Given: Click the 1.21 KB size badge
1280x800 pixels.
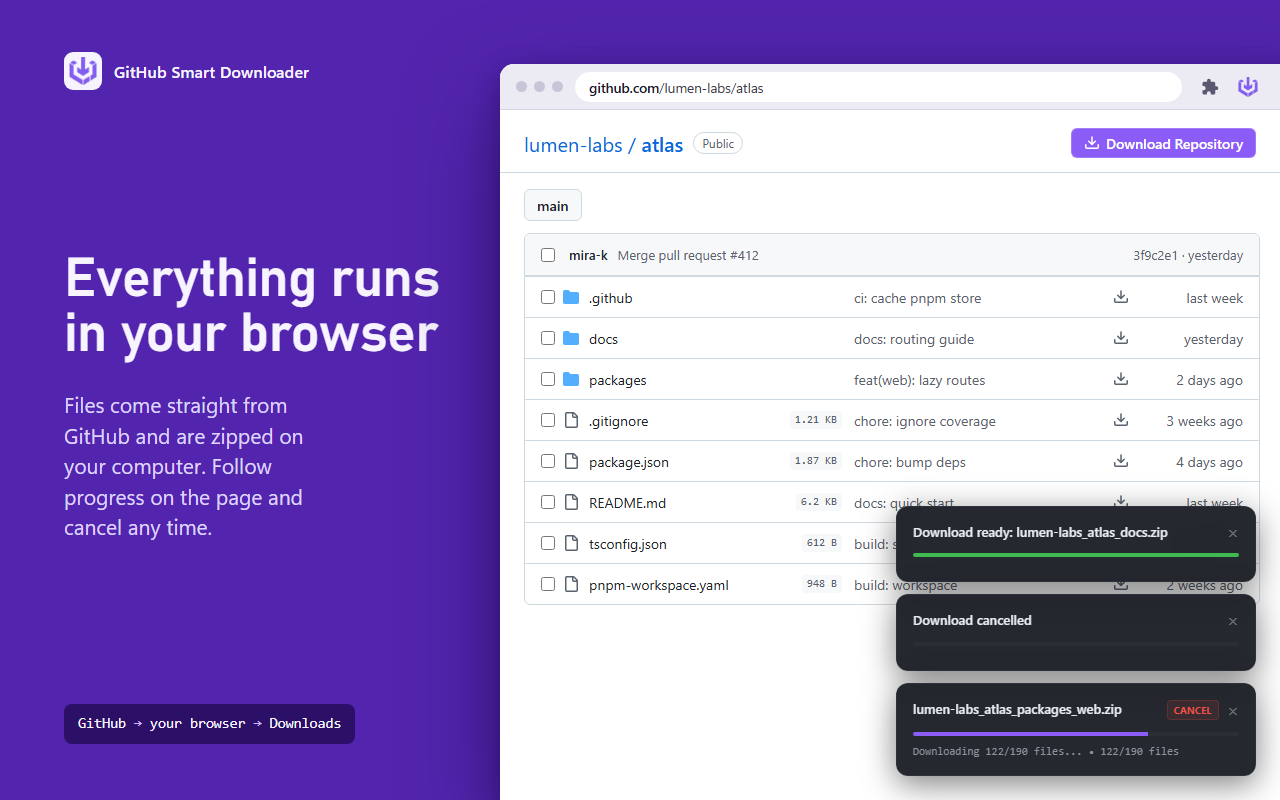Looking at the screenshot, I should coord(816,420).
